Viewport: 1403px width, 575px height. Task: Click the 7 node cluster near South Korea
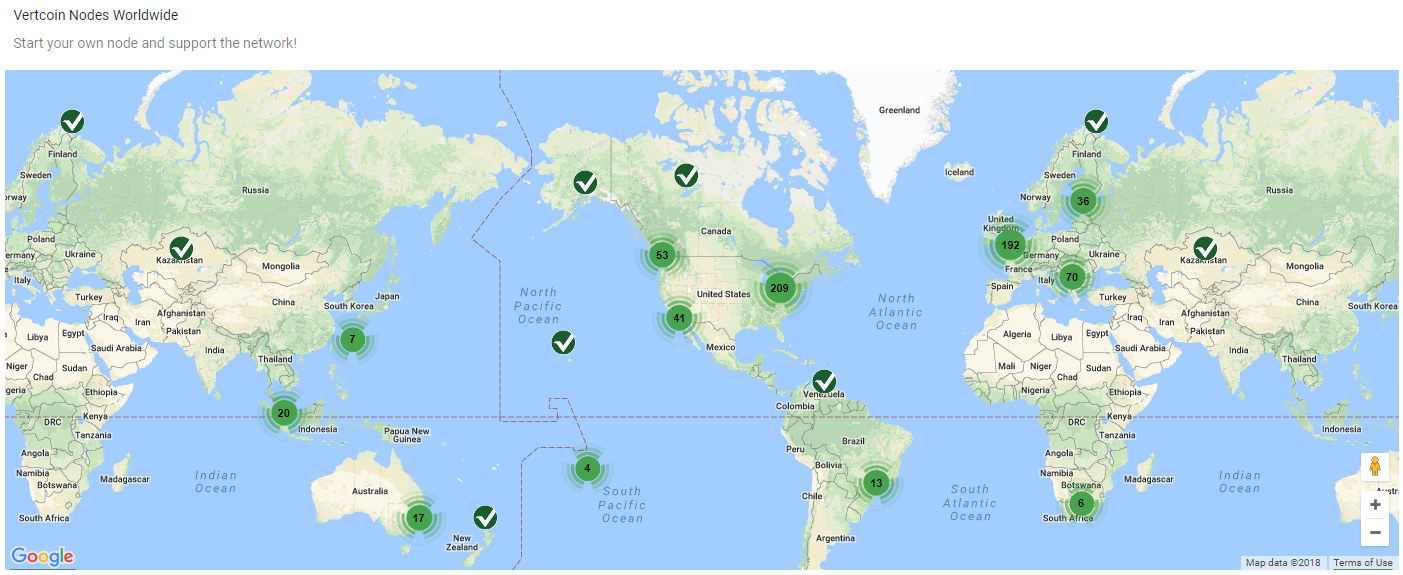click(x=351, y=339)
